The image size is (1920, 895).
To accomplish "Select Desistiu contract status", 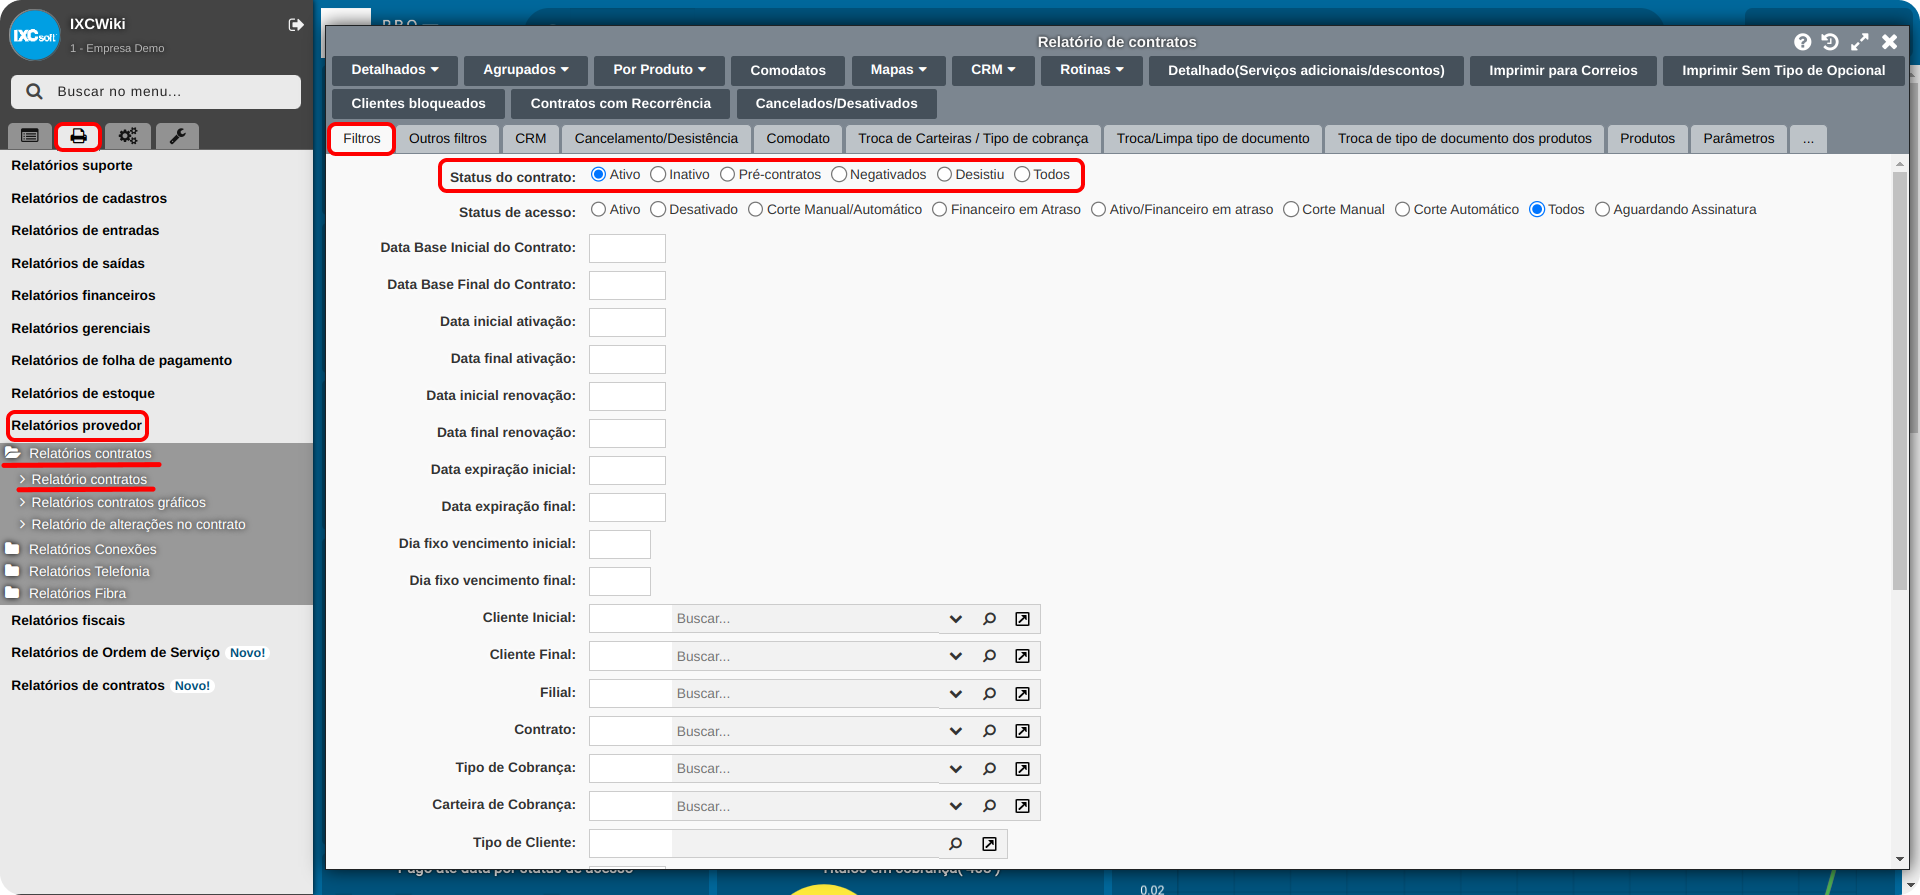I will point(944,174).
